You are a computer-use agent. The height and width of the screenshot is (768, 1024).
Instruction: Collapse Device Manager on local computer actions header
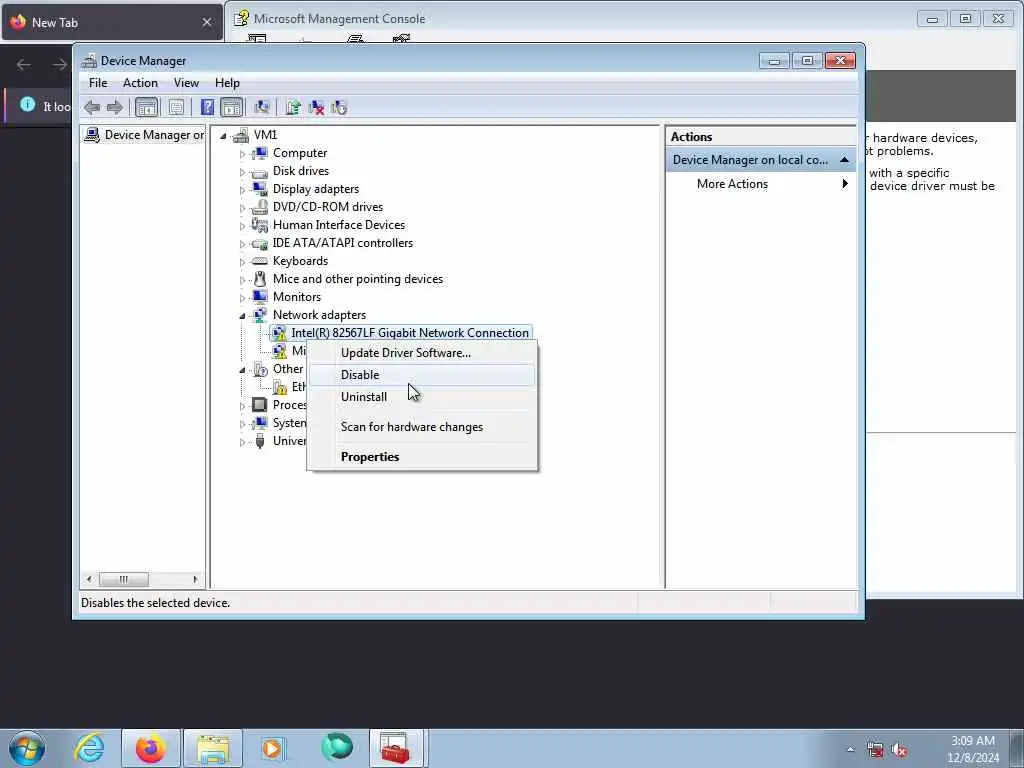[x=844, y=160]
